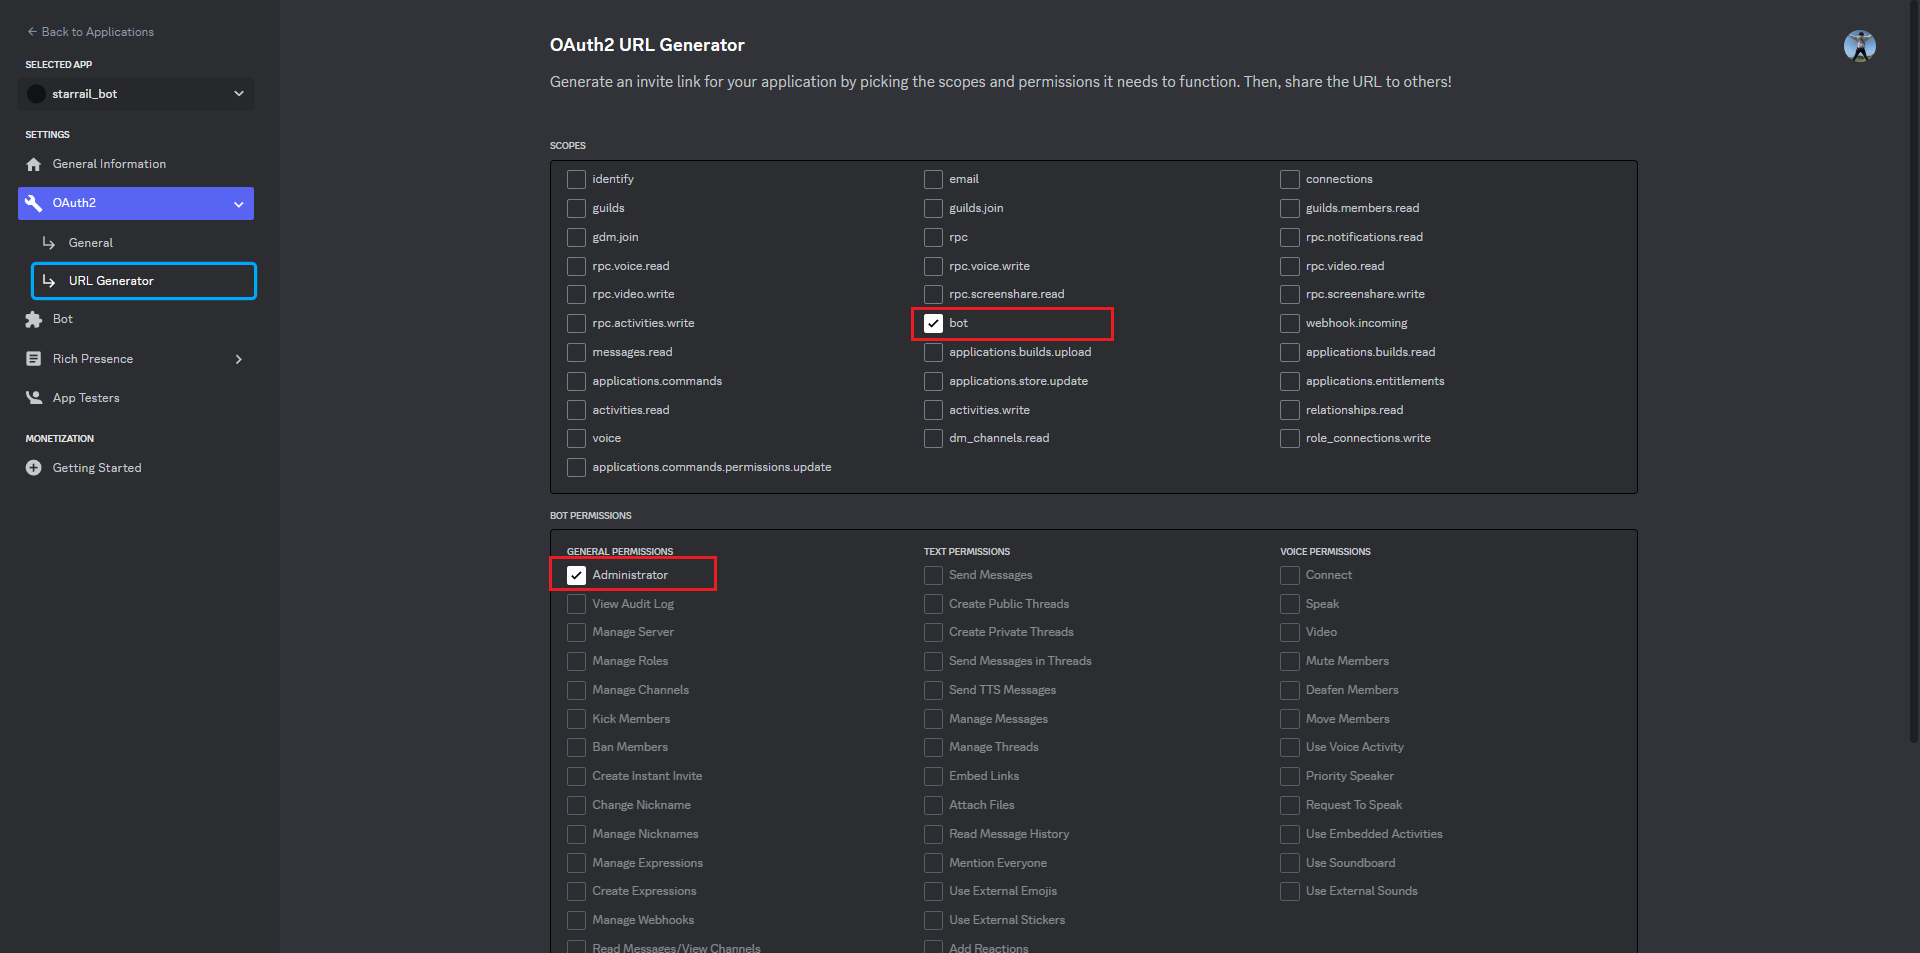Click the wrench icon for OAuth2
Viewport: 1920px width, 953px height.
point(34,203)
